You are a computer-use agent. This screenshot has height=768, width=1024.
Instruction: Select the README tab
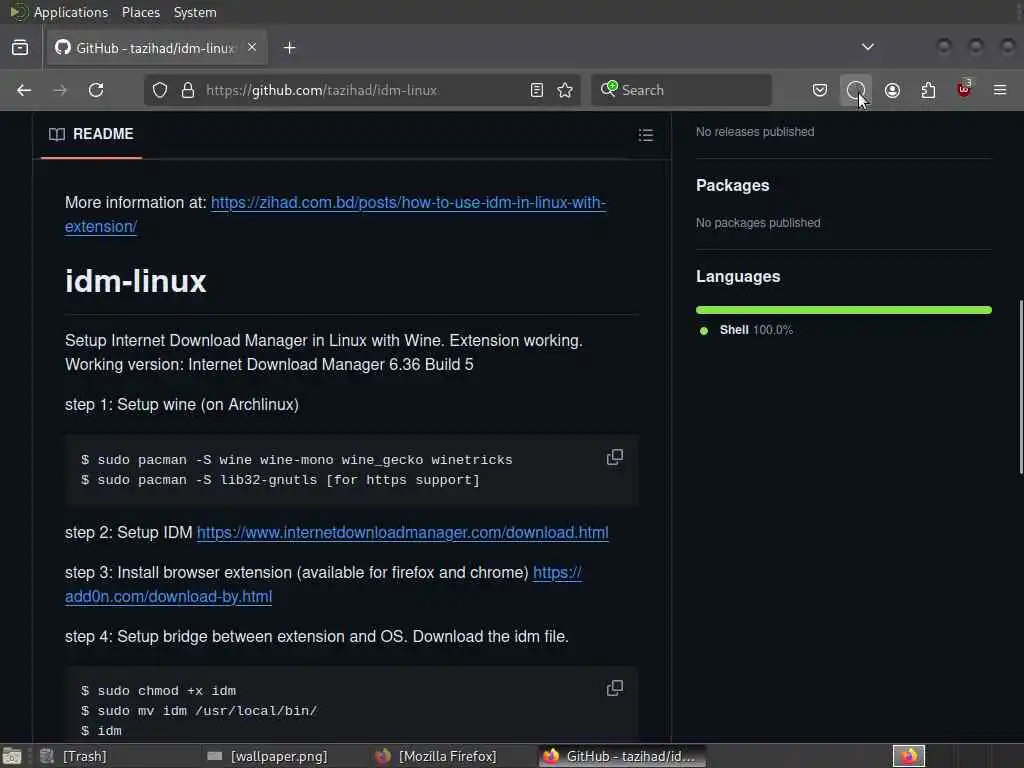(91, 135)
